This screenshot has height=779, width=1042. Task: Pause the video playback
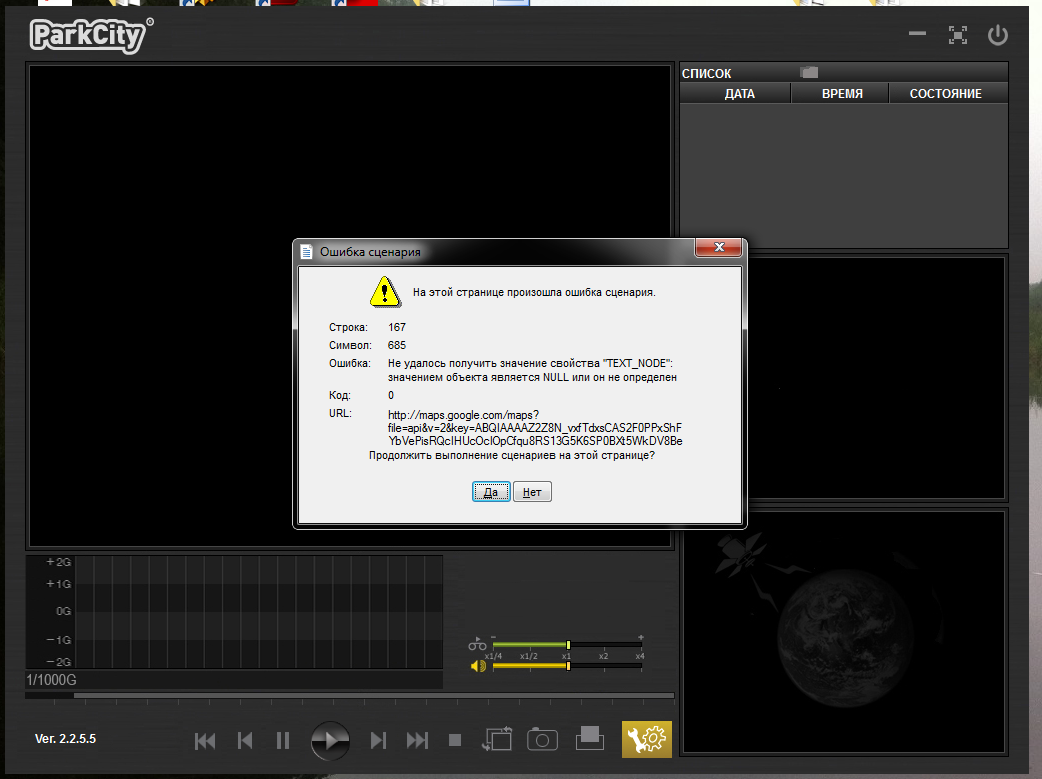[283, 741]
